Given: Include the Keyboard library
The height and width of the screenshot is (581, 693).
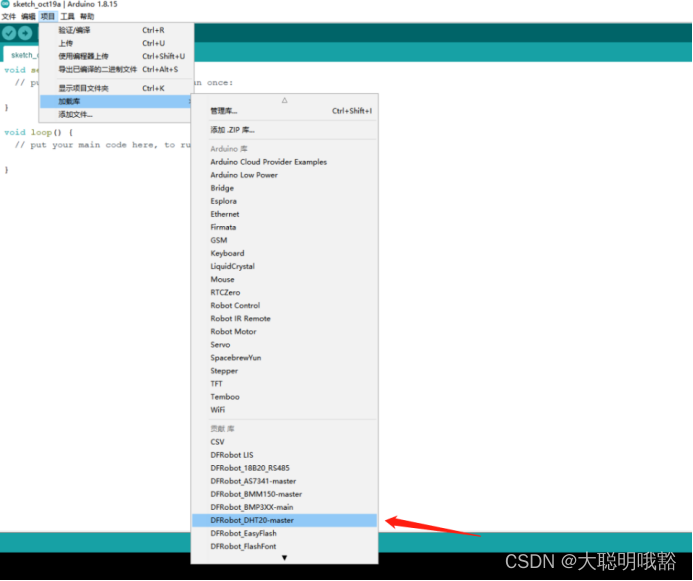Looking at the screenshot, I should pos(285,253).
